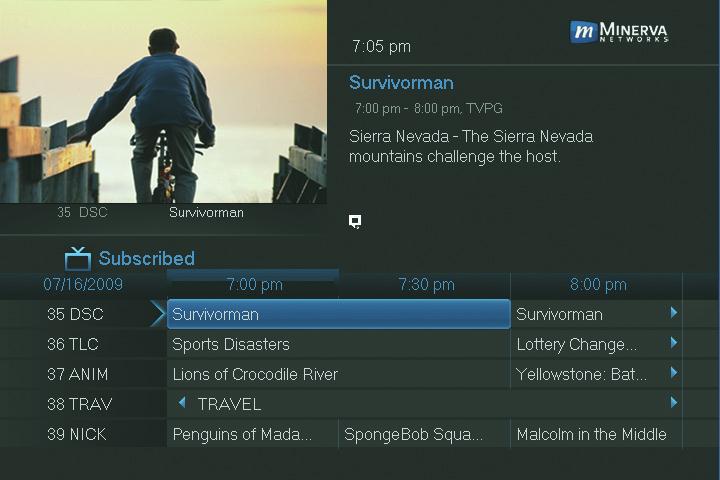Select the 7:00 pm time column header

coord(254,285)
